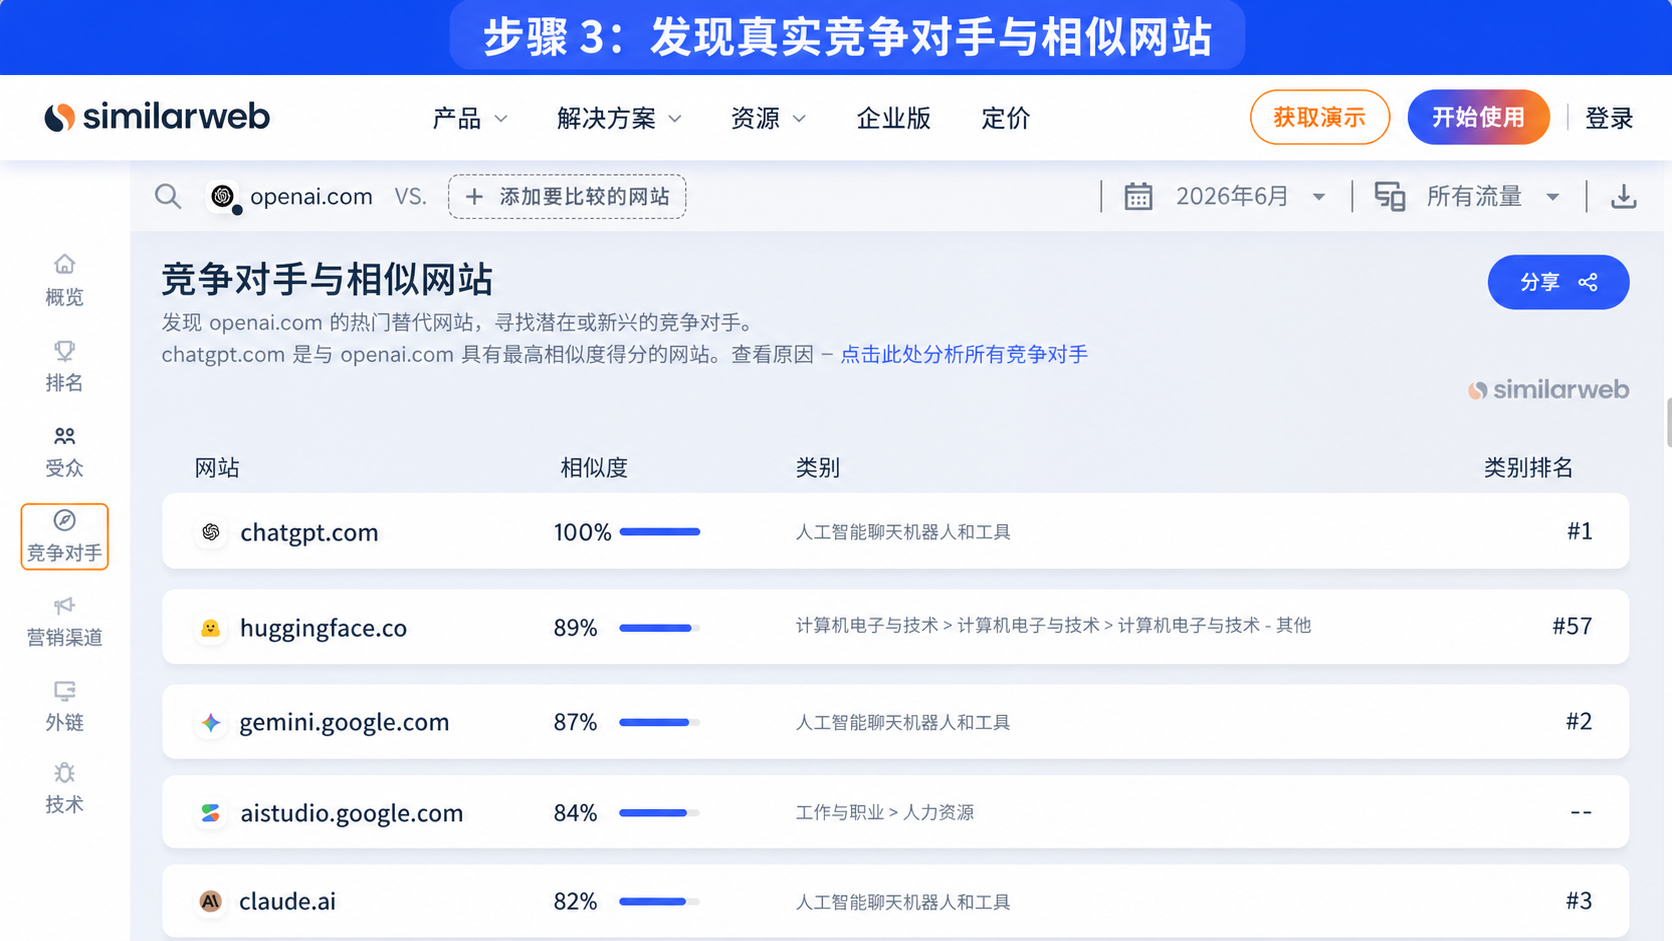Open 企业版 enterprise menu item

point(894,118)
